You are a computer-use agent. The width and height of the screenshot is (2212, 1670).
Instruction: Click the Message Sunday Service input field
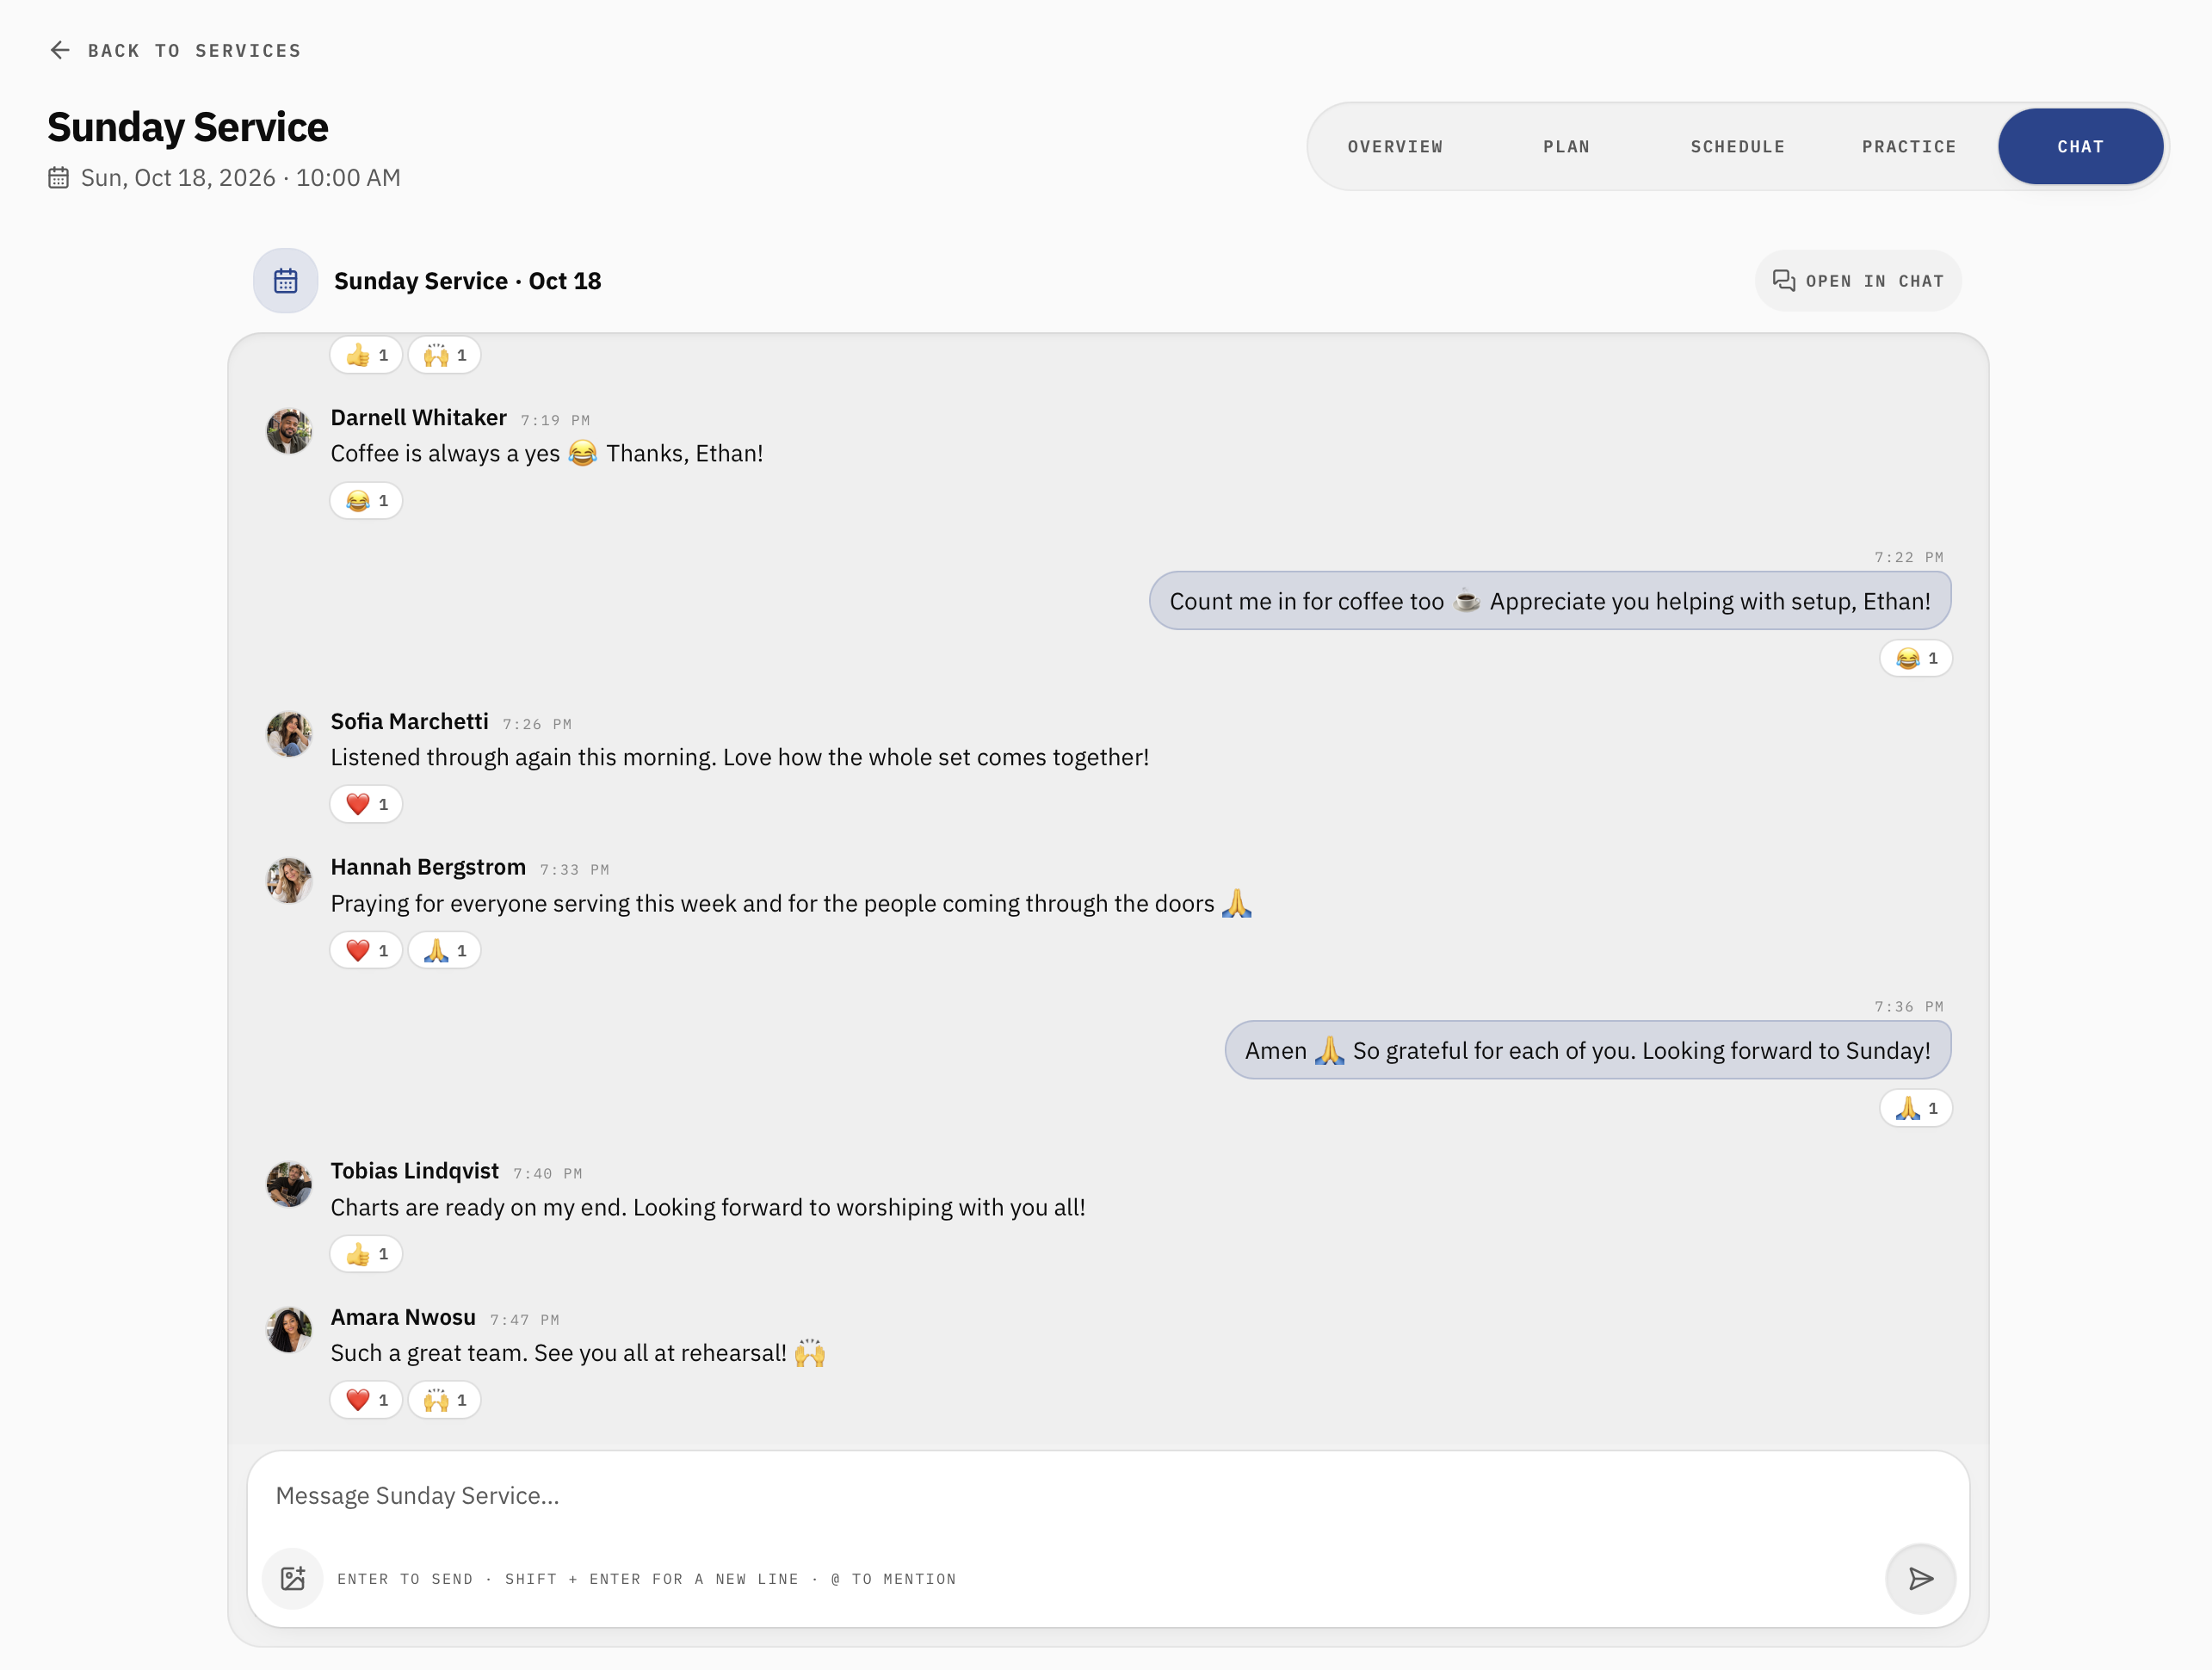pyautogui.click(x=1107, y=1495)
